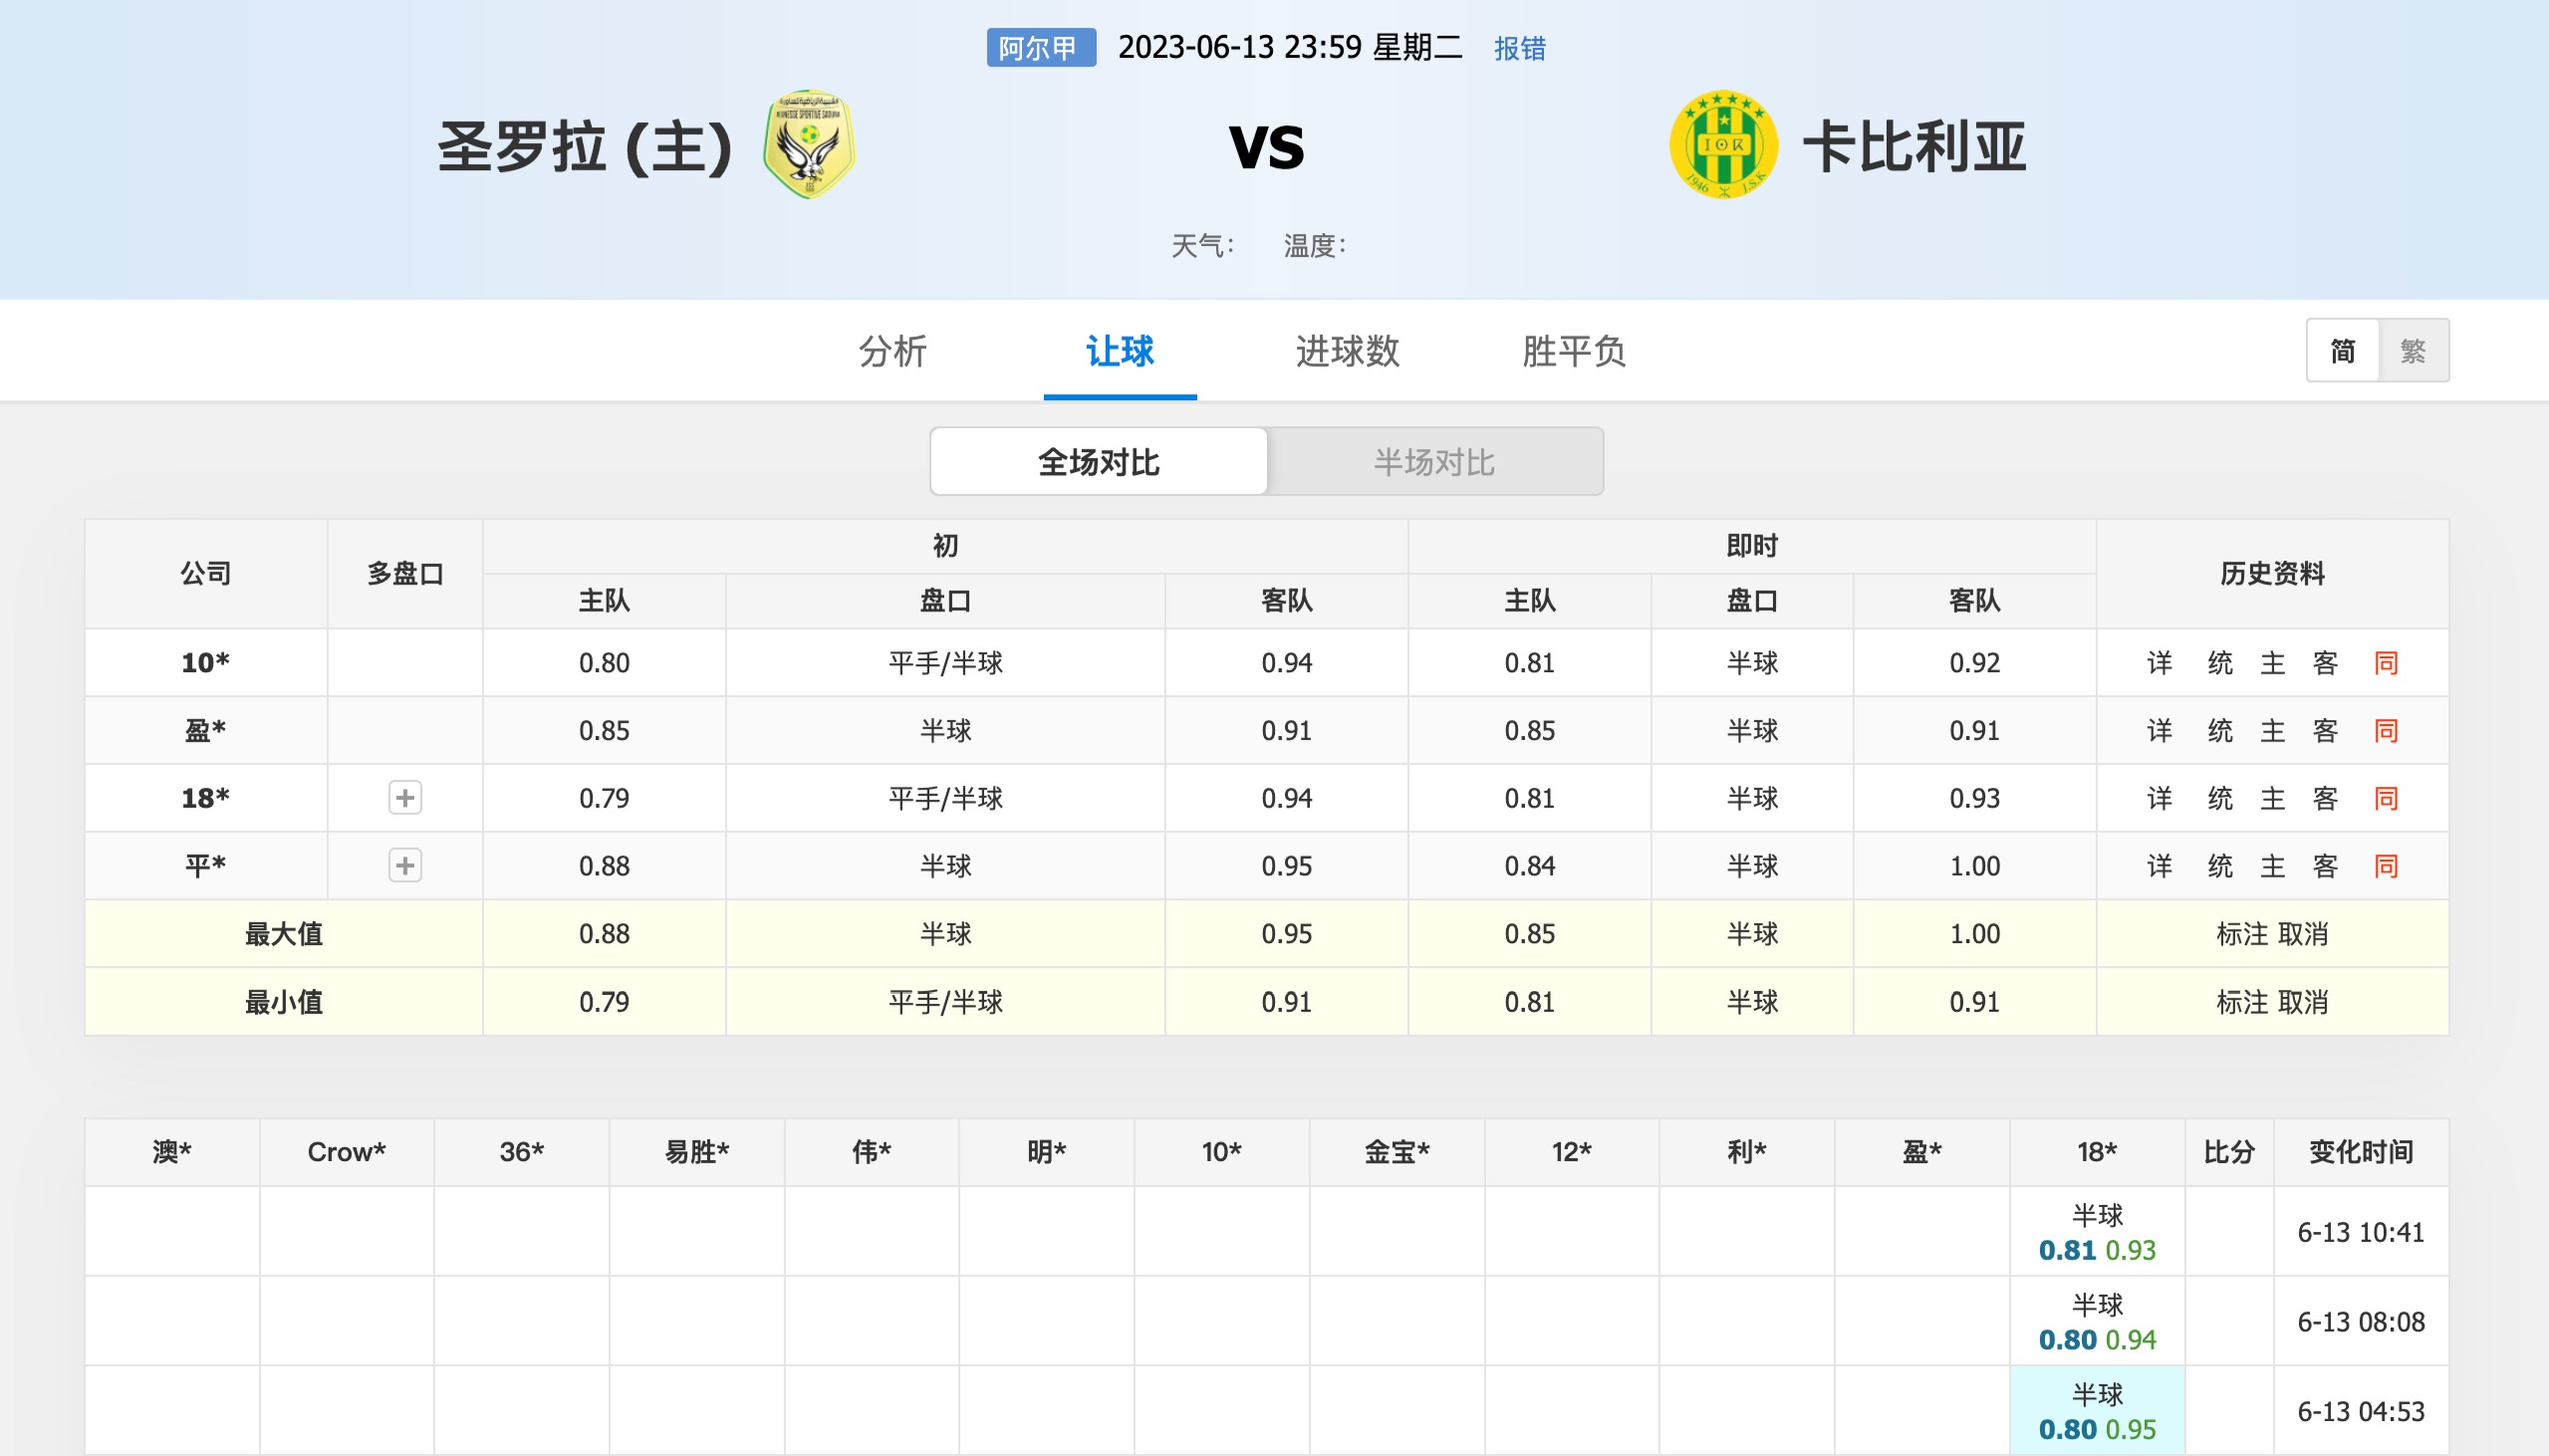Click the 卡比利亚 away team crest
2549x1456 pixels.
tap(1723, 145)
